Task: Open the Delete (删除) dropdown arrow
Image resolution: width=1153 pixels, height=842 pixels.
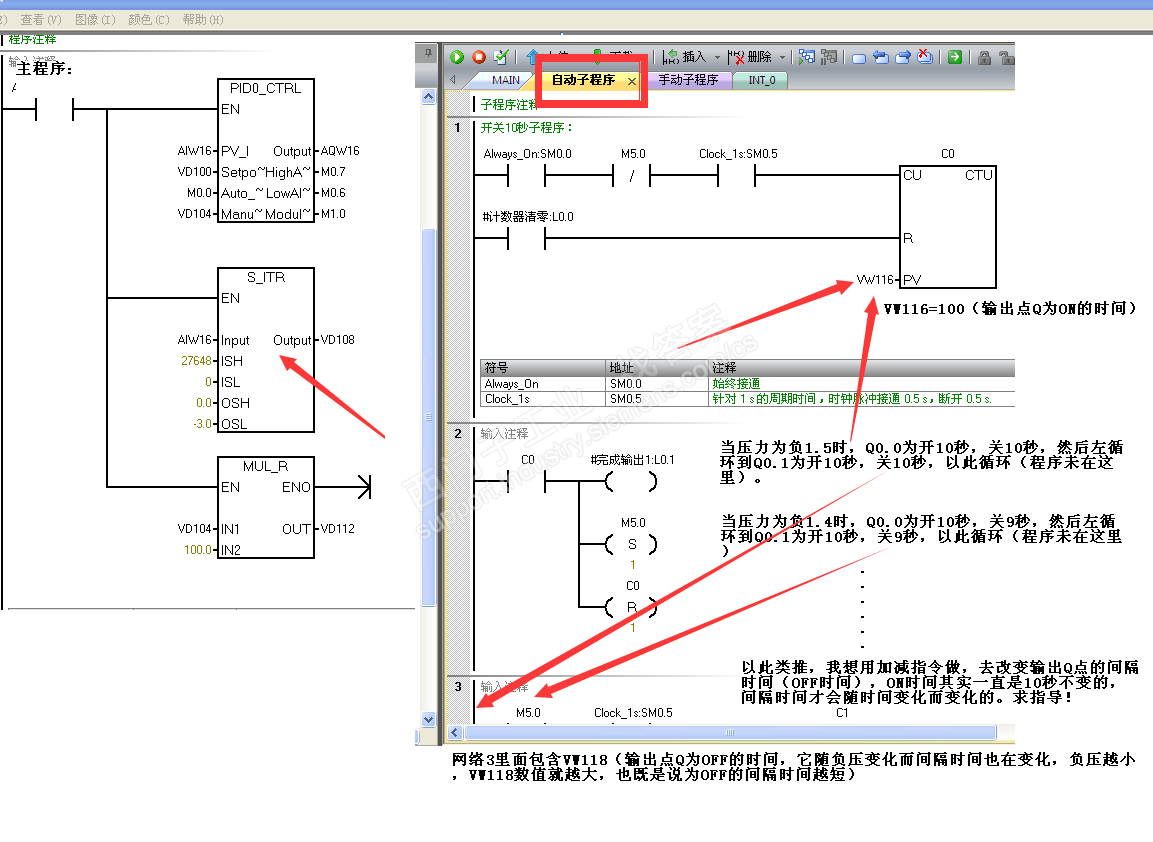Action: 782,57
